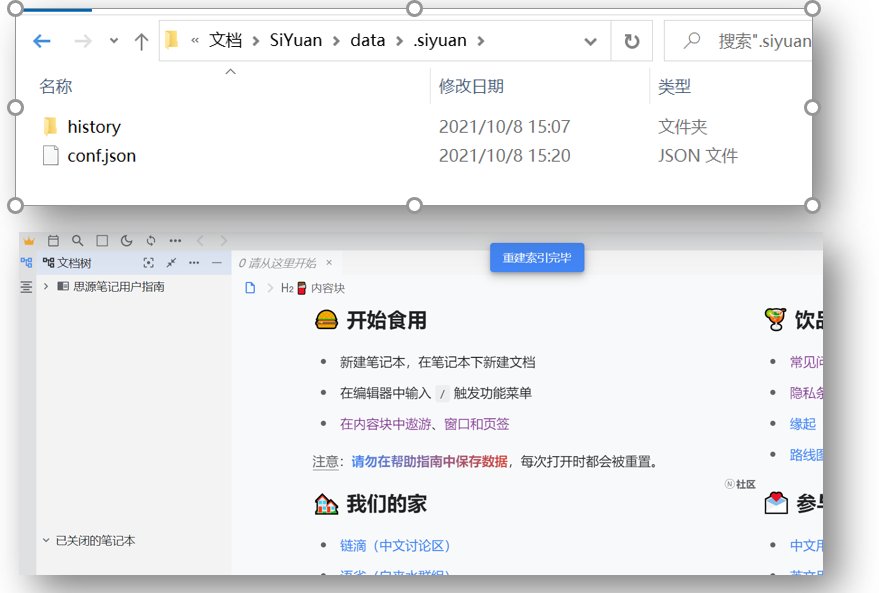
Task: Click the conf.json file icon
Action: tap(50, 155)
